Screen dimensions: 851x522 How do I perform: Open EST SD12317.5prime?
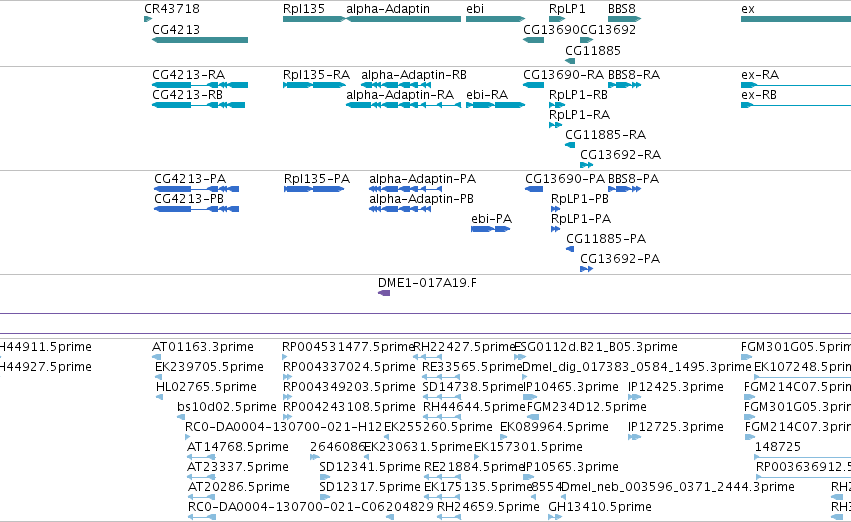(325, 498)
